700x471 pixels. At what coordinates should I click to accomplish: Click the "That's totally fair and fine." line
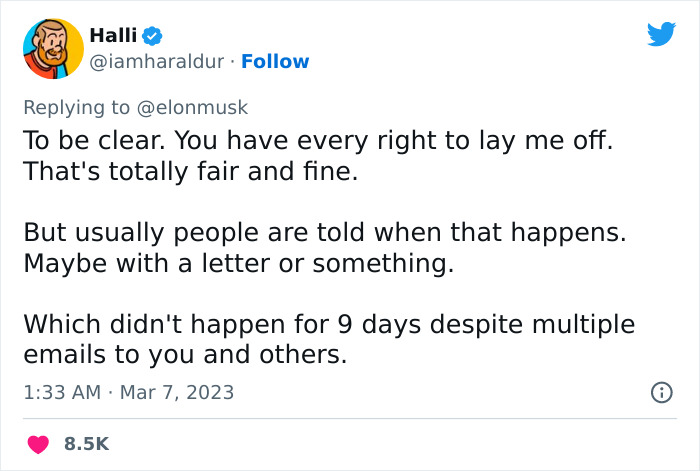[190, 172]
